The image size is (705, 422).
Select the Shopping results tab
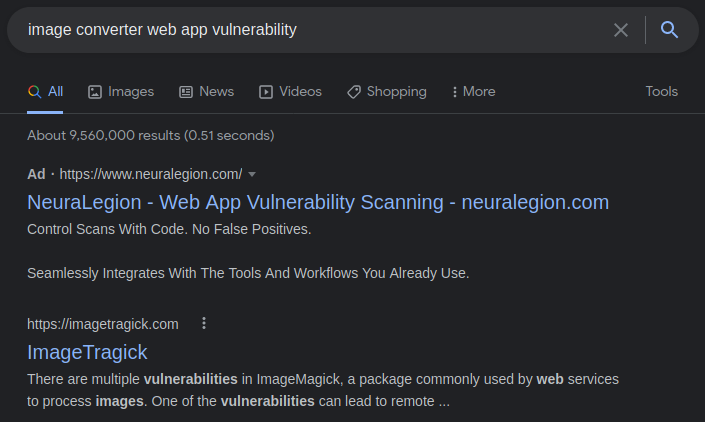point(387,92)
